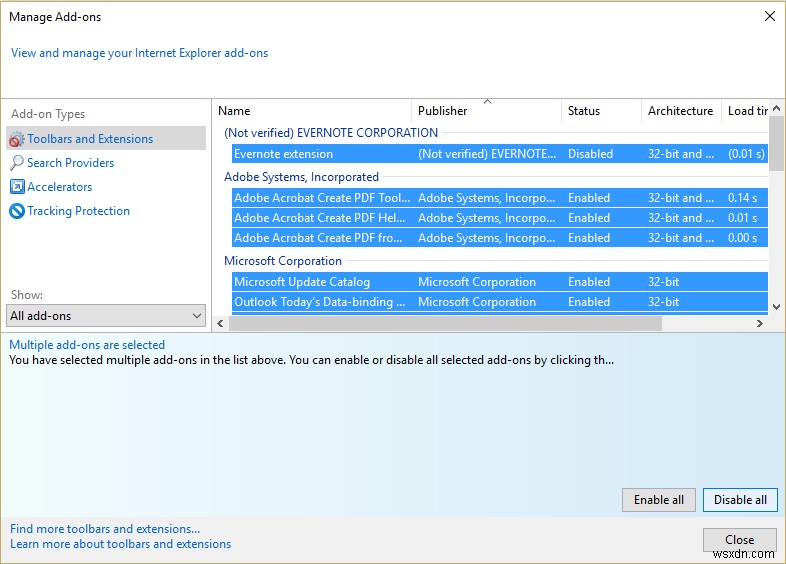Click the Accelerators icon
This screenshot has height=564, width=786.
pyautogui.click(x=17, y=187)
